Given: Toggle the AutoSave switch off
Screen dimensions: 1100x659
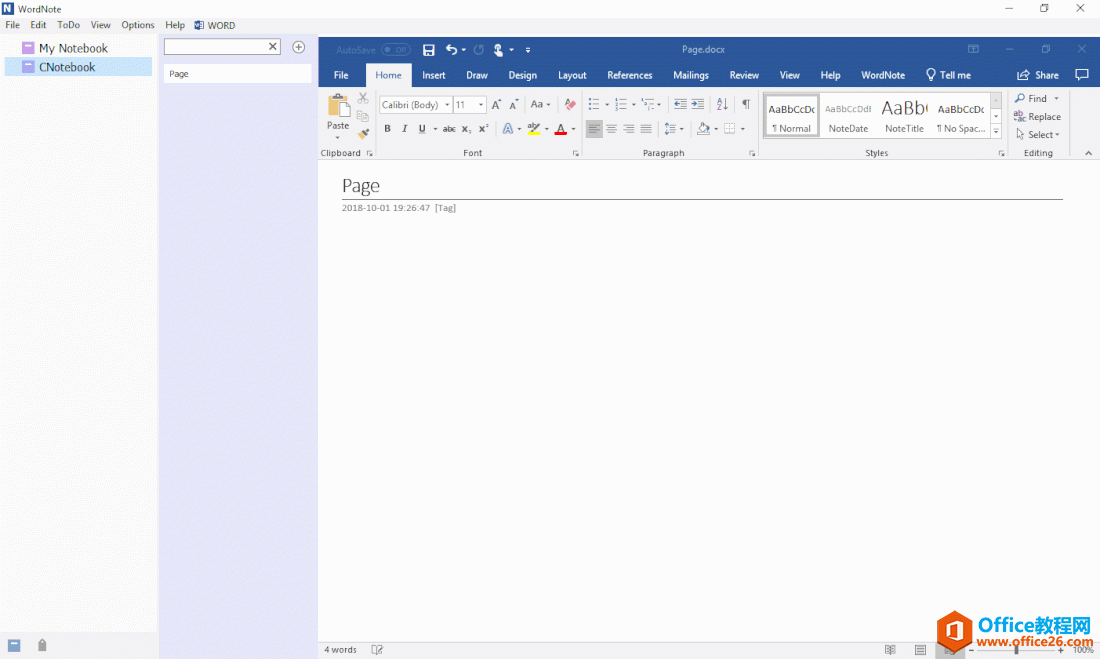Looking at the screenshot, I should click(396, 49).
